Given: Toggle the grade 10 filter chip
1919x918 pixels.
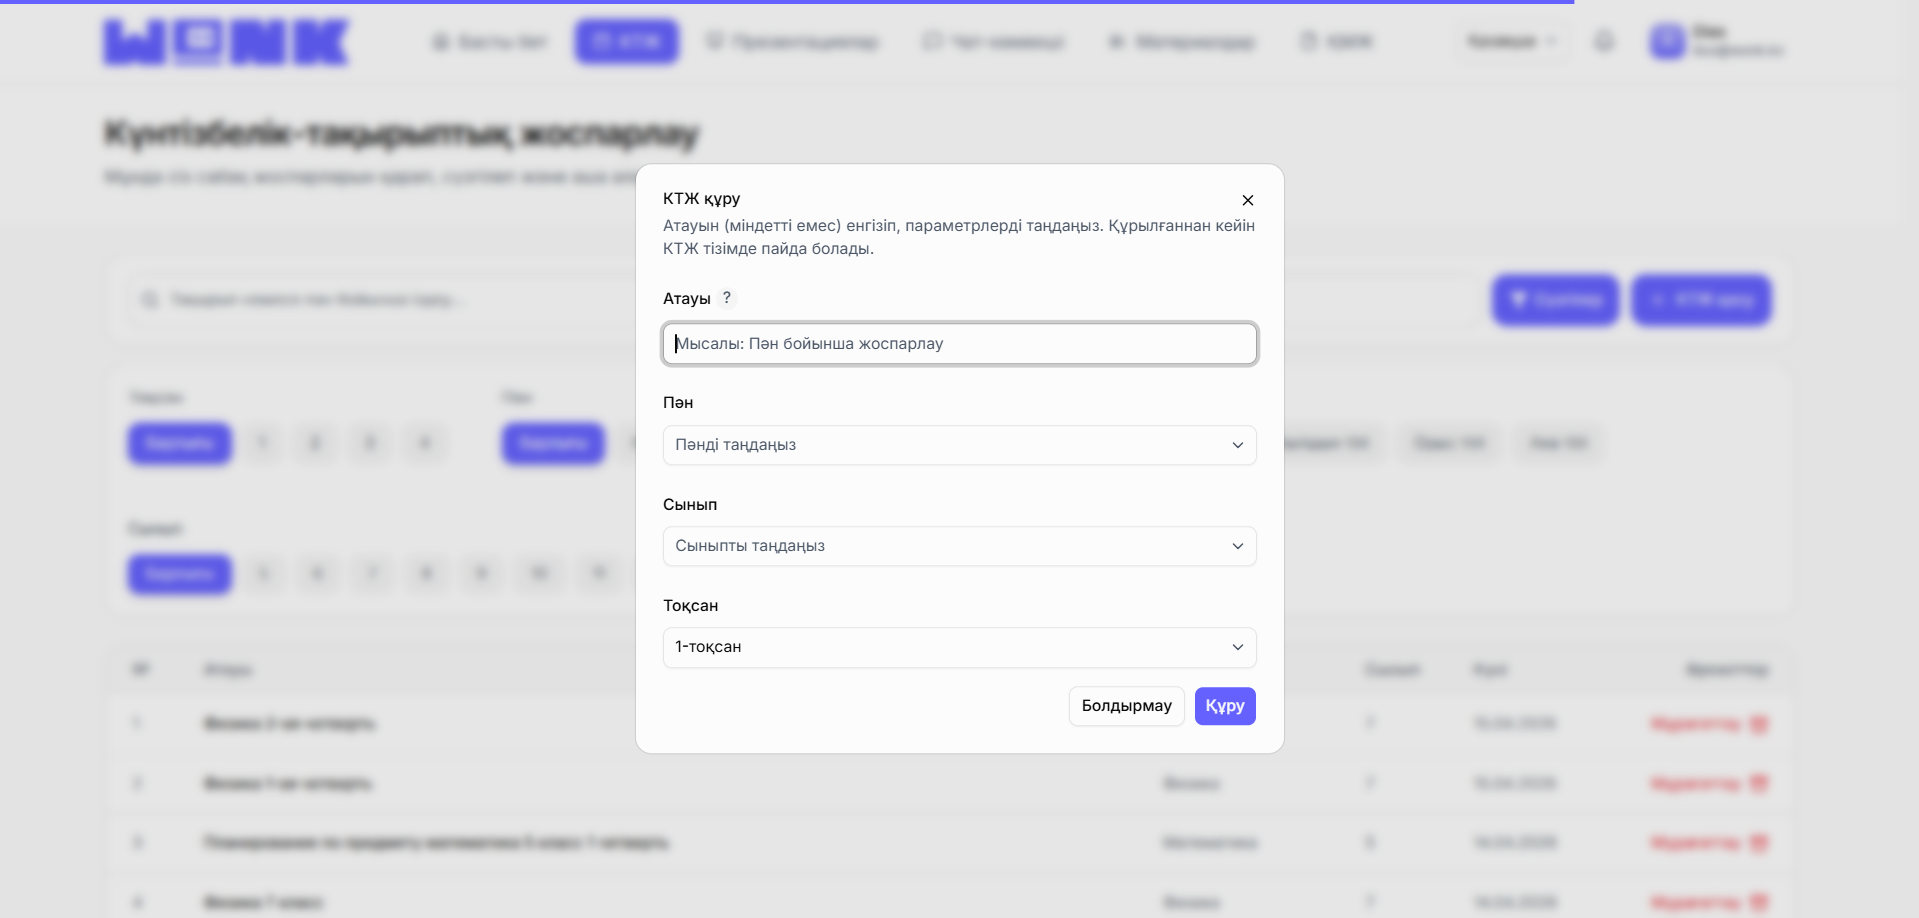Looking at the screenshot, I should coord(540,574).
